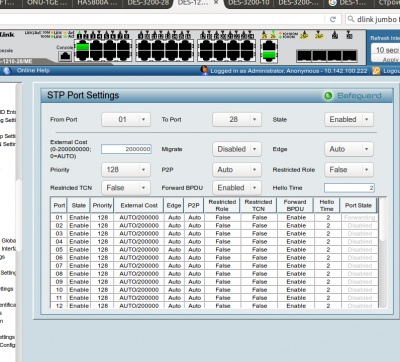Click the Online Help globe icon

(x=7, y=71)
